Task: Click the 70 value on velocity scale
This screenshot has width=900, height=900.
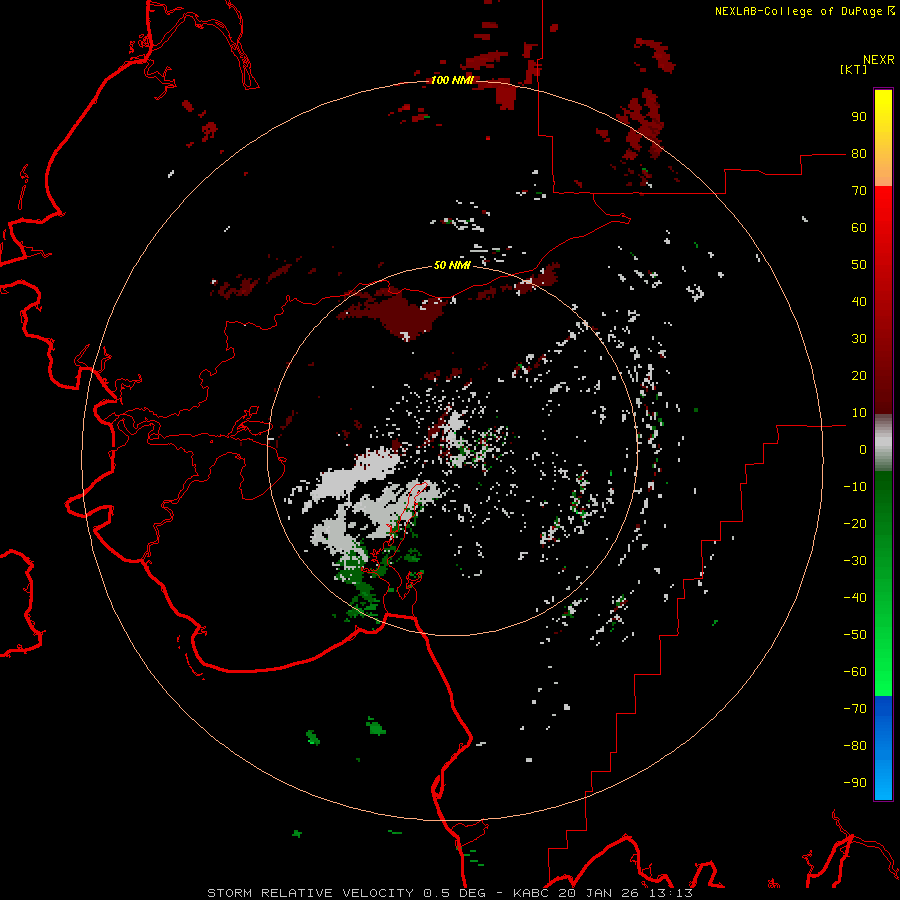Action: pyautogui.click(x=859, y=191)
